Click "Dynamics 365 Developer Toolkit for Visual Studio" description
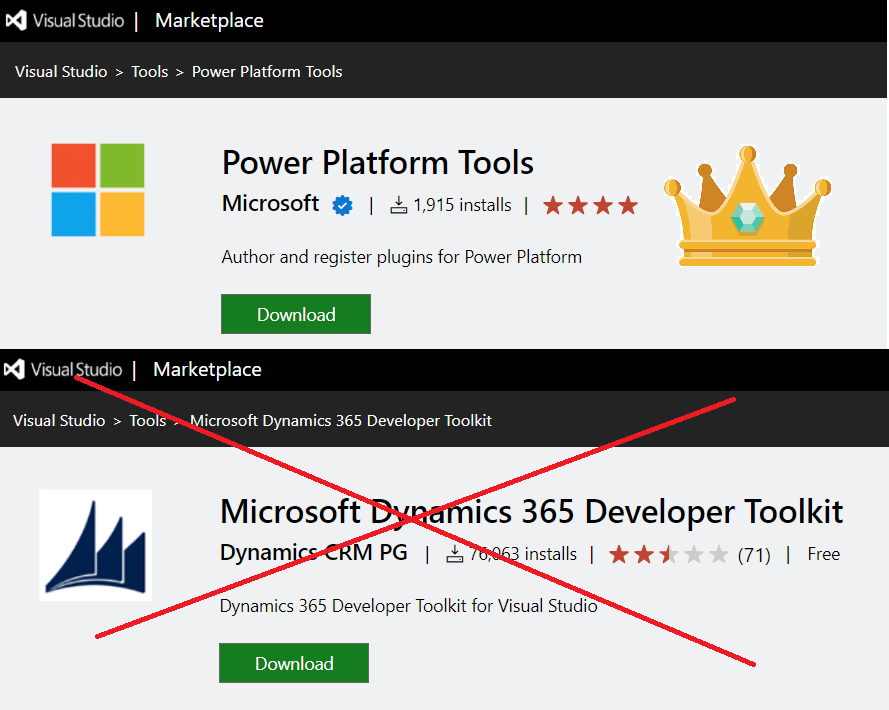This screenshot has height=710, width=889. pos(408,606)
